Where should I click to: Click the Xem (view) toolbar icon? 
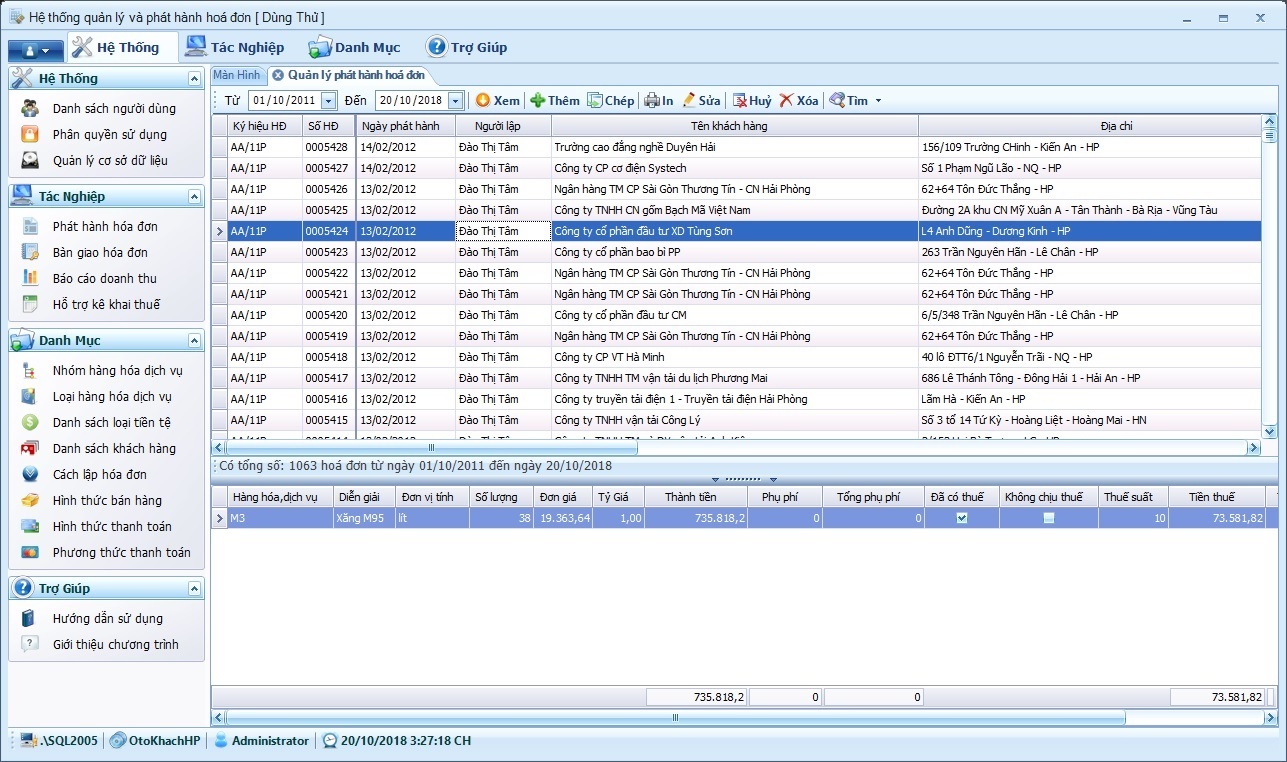point(483,100)
